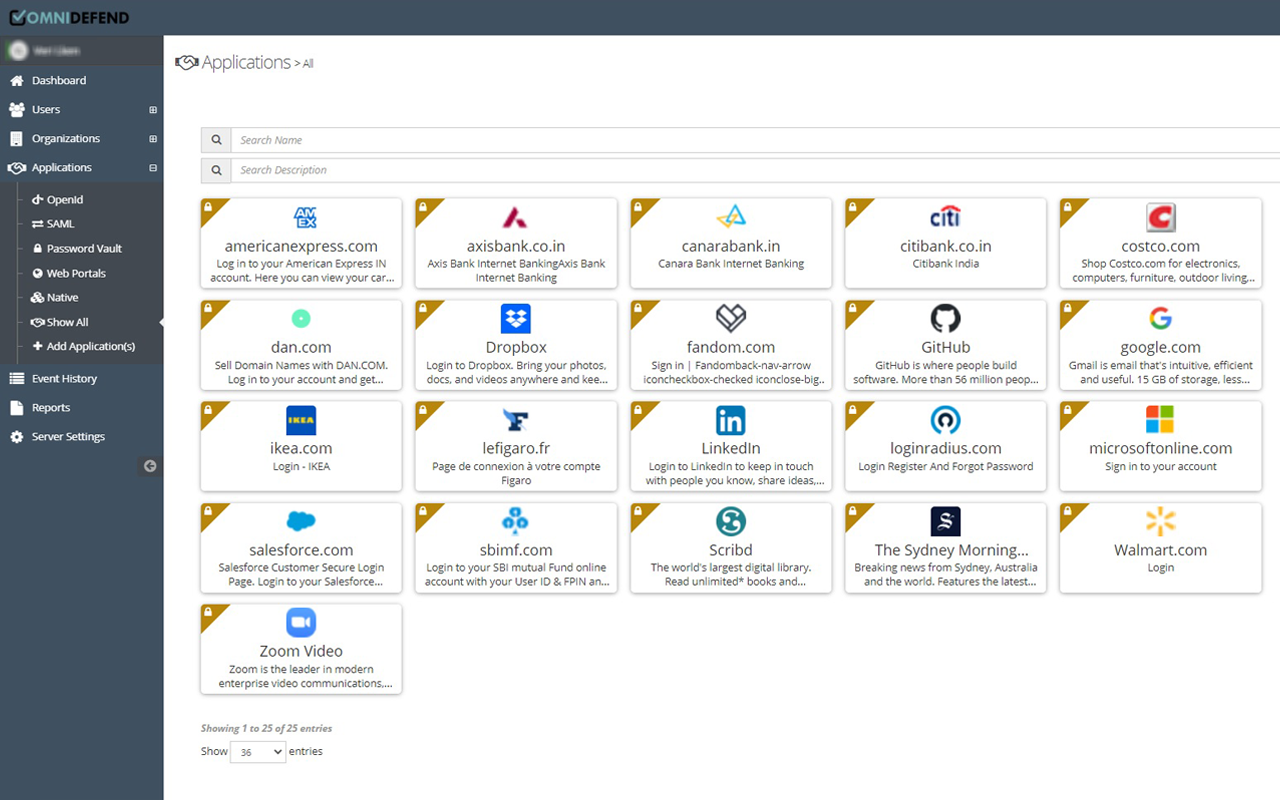
Task: Click the Applications breadcrumb heading
Action: pyautogui.click(x=246, y=62)
